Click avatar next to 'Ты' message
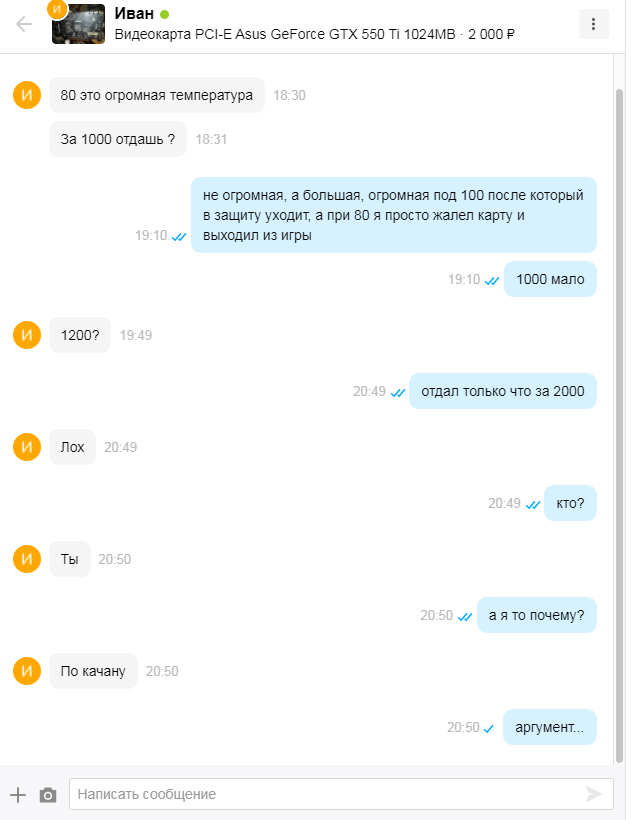Image resolution: width=632 pixels, height=820 pixels. (27, 559)
